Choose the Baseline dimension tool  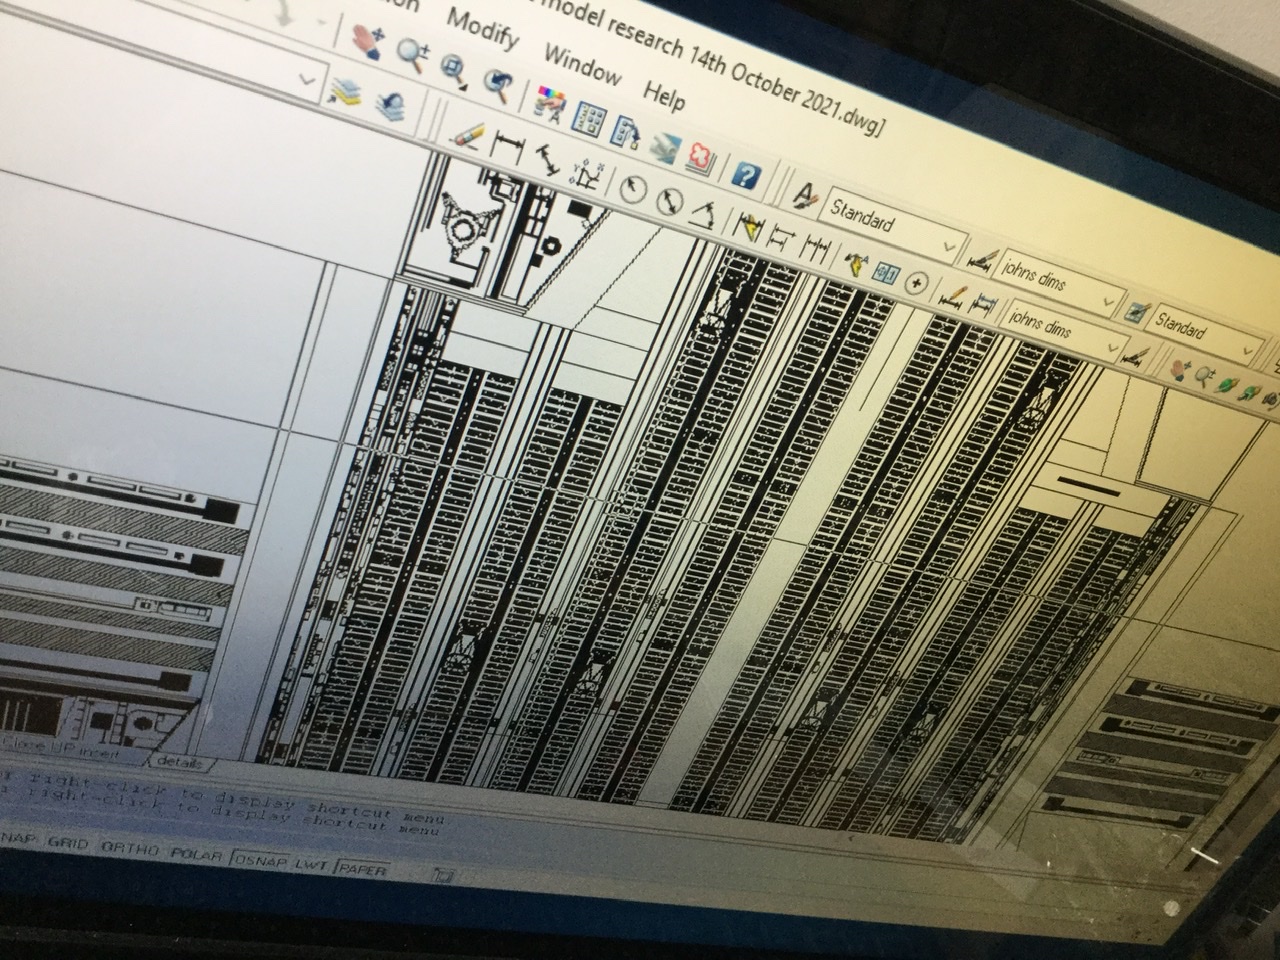click(783, 239)
